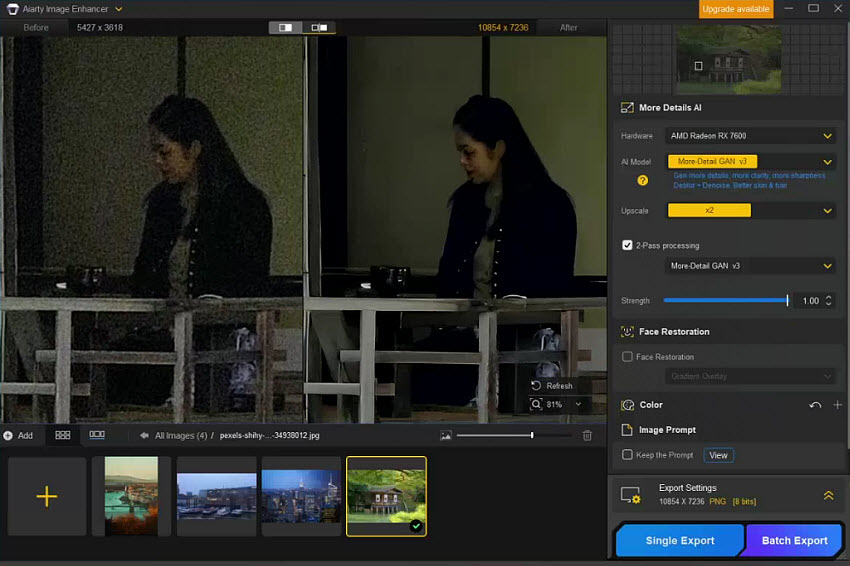Screen dimensions: 850x566
Task: Open the Upscale x2 dropdown
Action: pyautogui.click(x=751, y=210)
